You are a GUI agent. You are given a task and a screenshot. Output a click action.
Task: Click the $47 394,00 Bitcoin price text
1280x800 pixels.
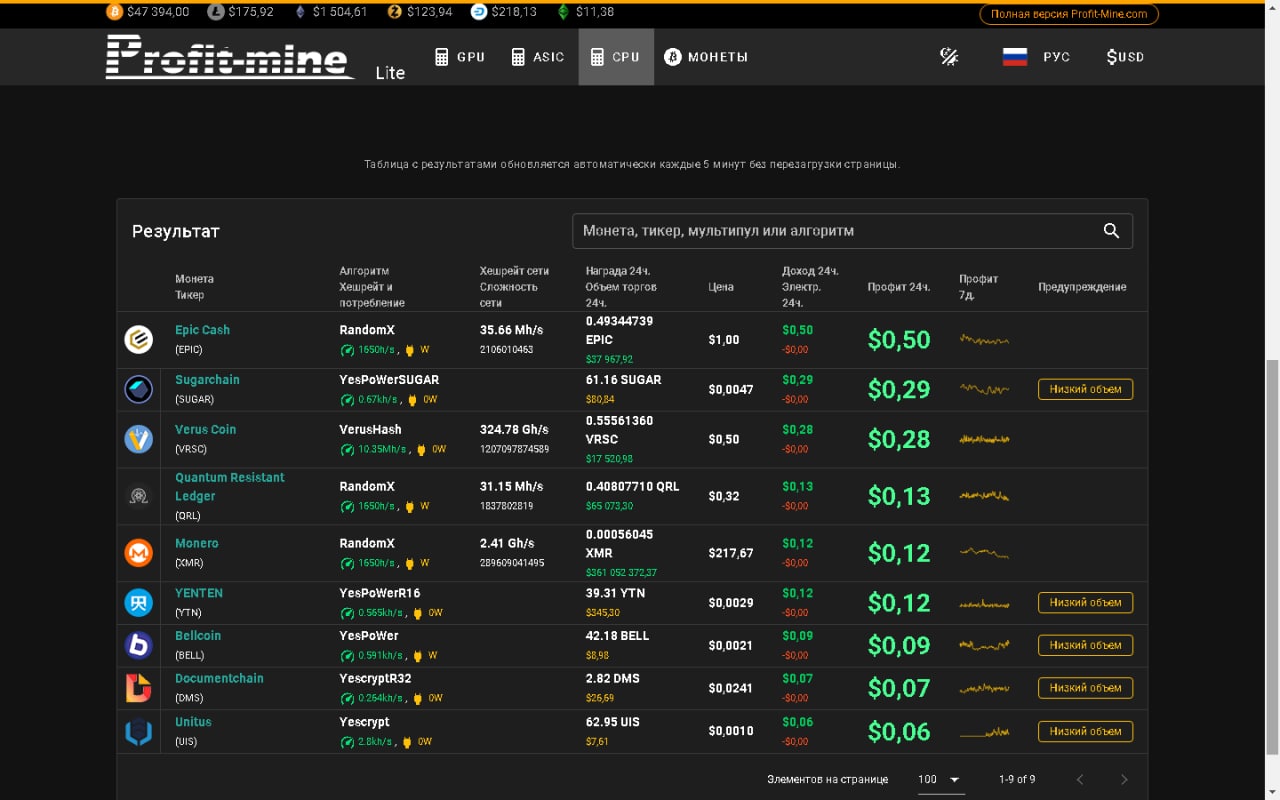click(x=158, y=12)
